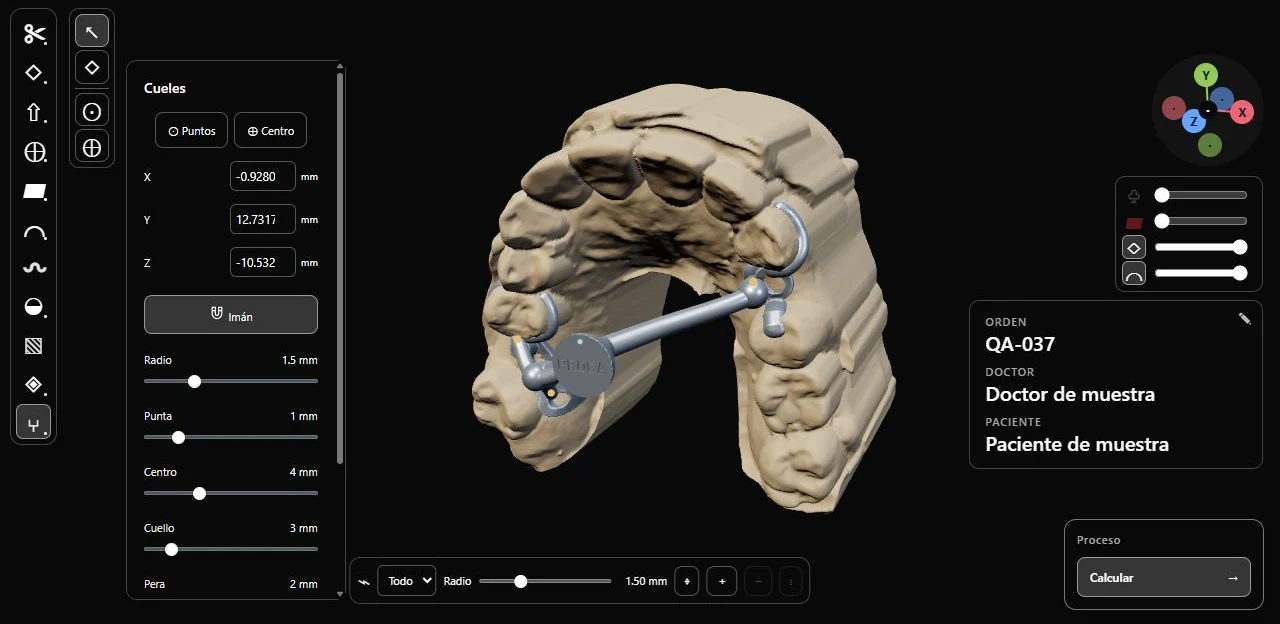Viewport: 1280px width, 624px height.
Task: Toggle the diamond layer visibility button
Action: coord(1134,247)
